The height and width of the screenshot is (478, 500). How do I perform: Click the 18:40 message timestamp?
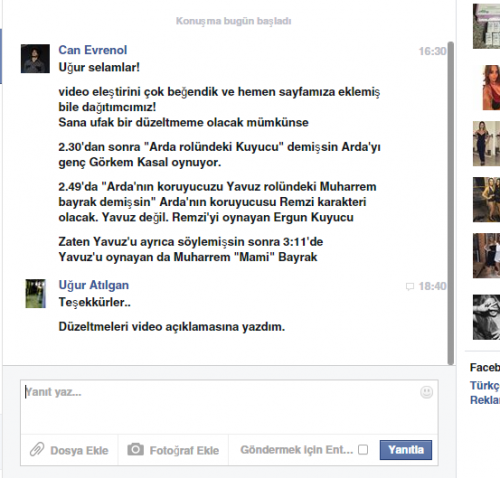click(x=432, y=286)
